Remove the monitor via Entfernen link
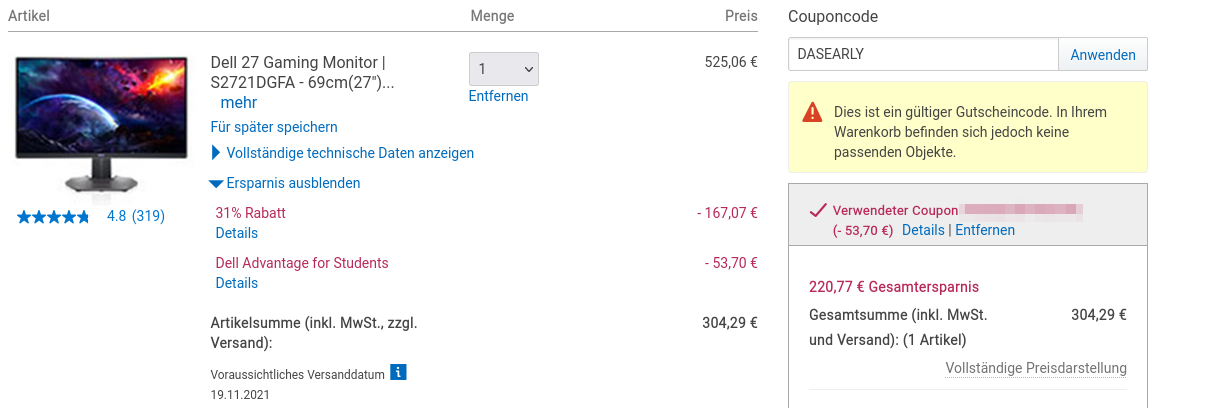Screen dimensions: 1228x408 [498, 96]
